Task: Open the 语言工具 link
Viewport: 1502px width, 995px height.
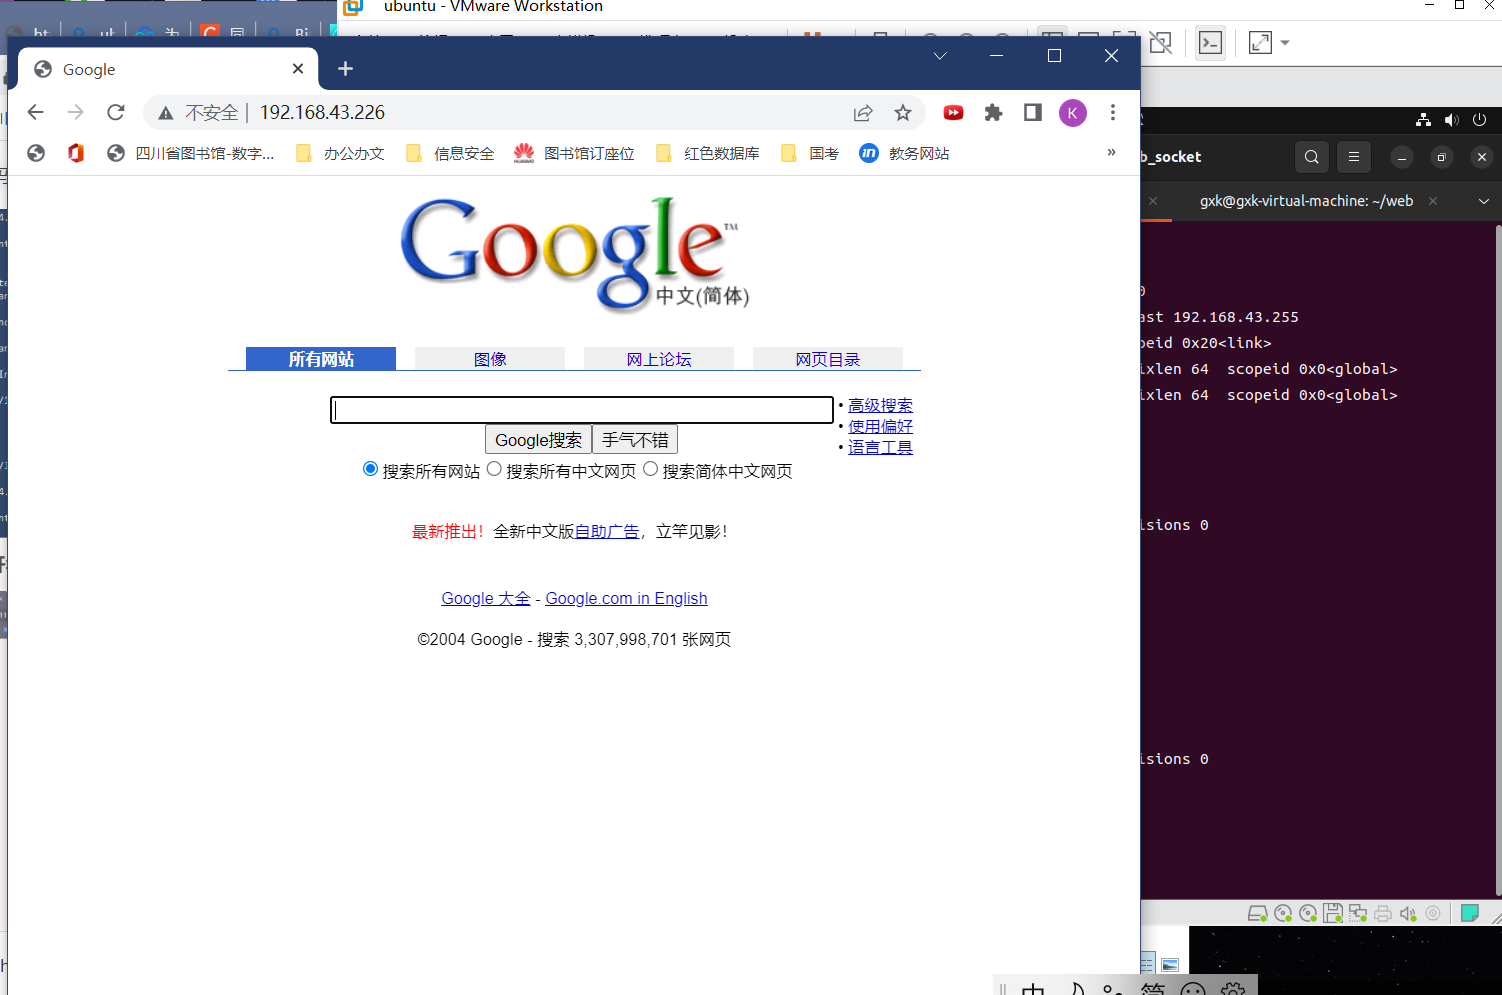Action: tap(880, 447)
